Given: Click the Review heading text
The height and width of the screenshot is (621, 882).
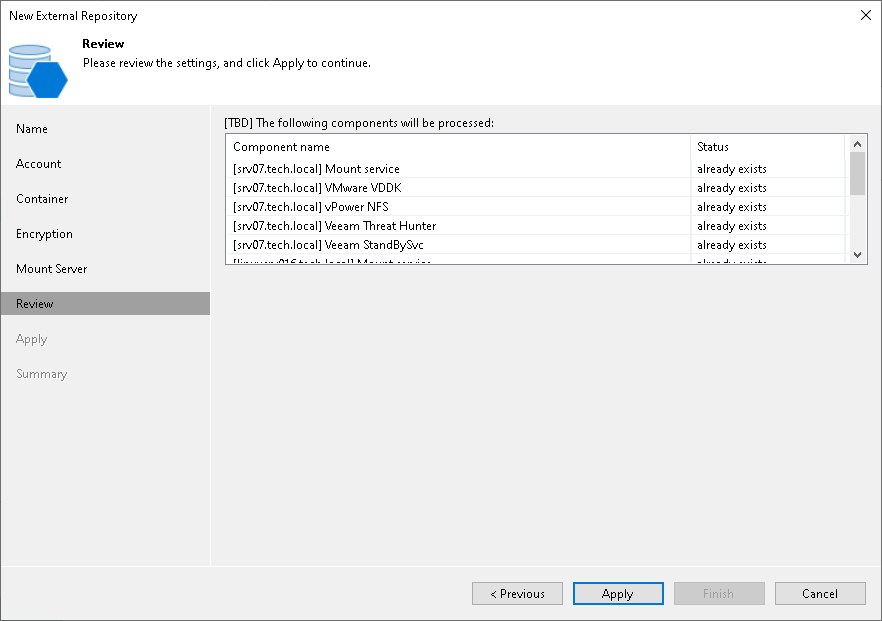Looking at the screenshot, I should 103,43.
